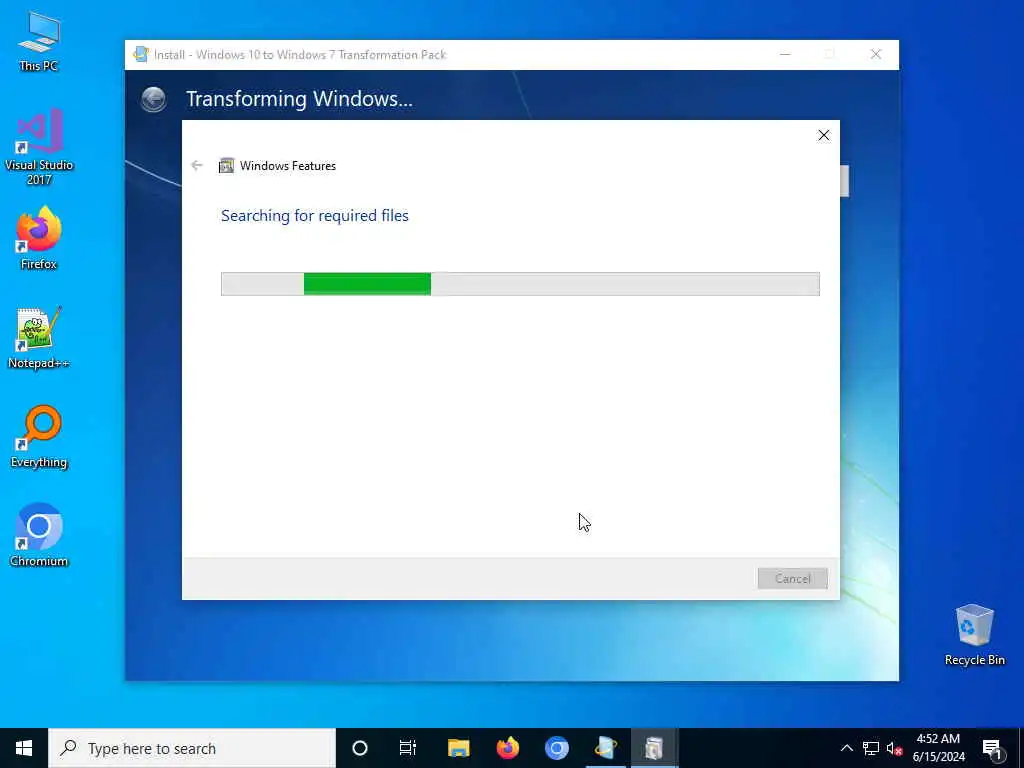Switch to the Transformation Pack installer taskbar icon
Screen dimensions: 1024x768
click(x=605, y=748)
